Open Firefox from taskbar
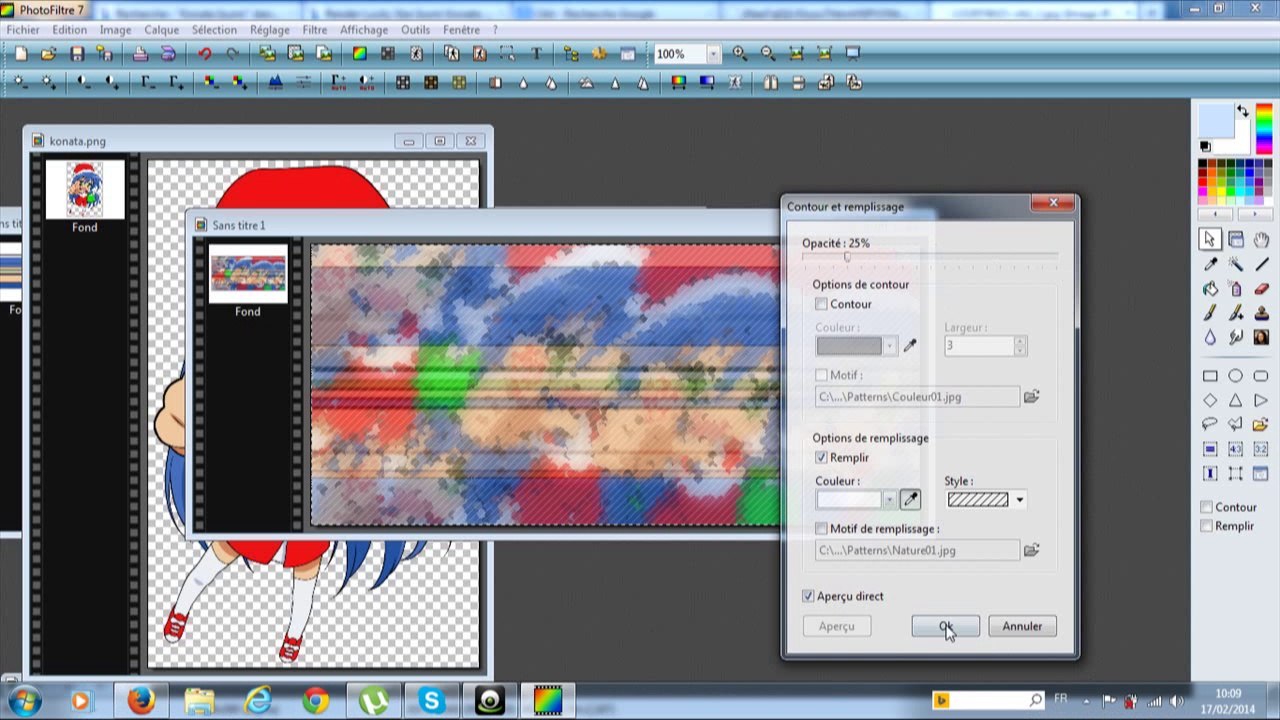Screen dimensions: 1280x720 tap(141, 701)
